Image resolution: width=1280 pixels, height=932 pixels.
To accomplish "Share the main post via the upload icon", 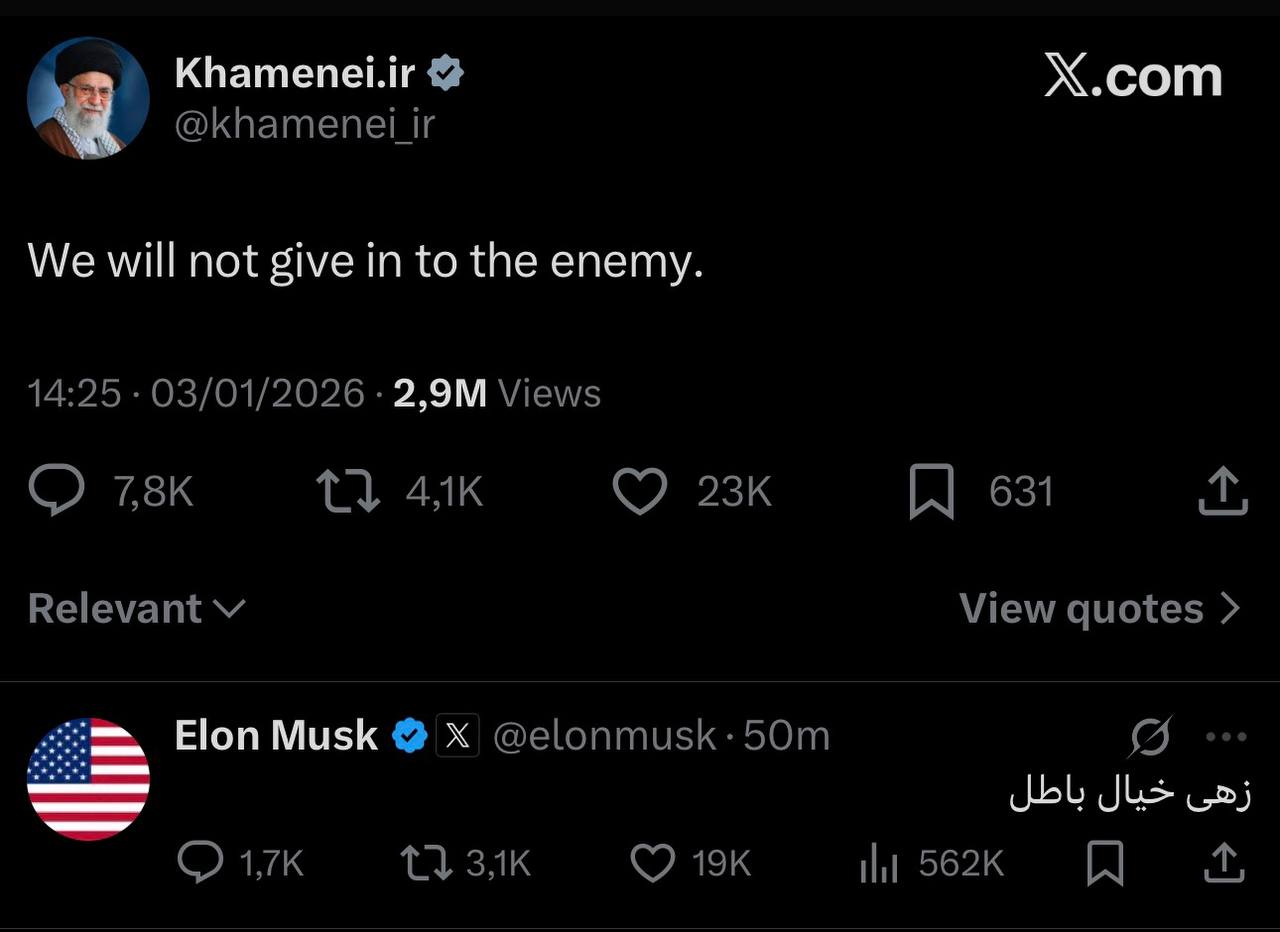I will coord(1223,491).
